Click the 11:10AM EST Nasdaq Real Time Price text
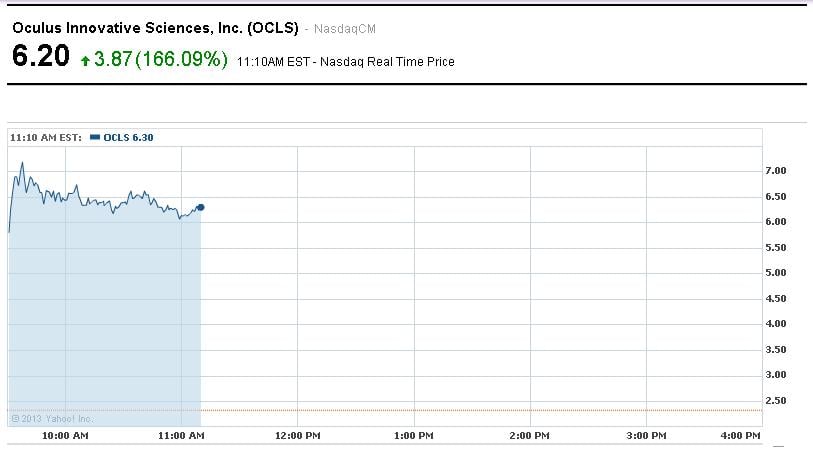 pos(346,62)
